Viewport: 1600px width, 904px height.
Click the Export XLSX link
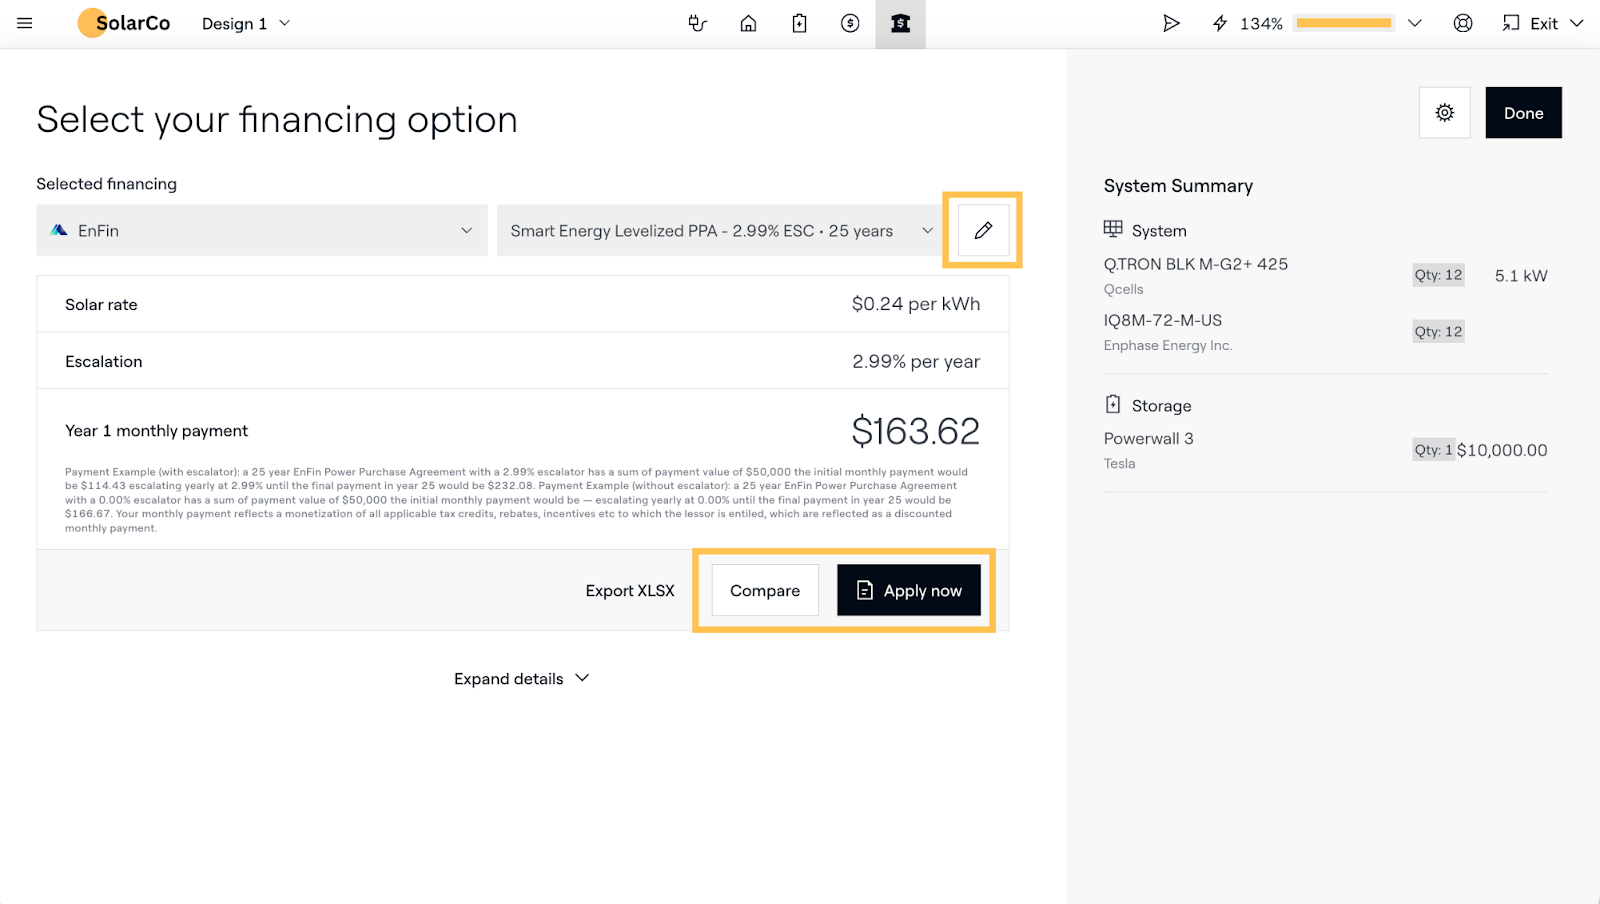630,591
